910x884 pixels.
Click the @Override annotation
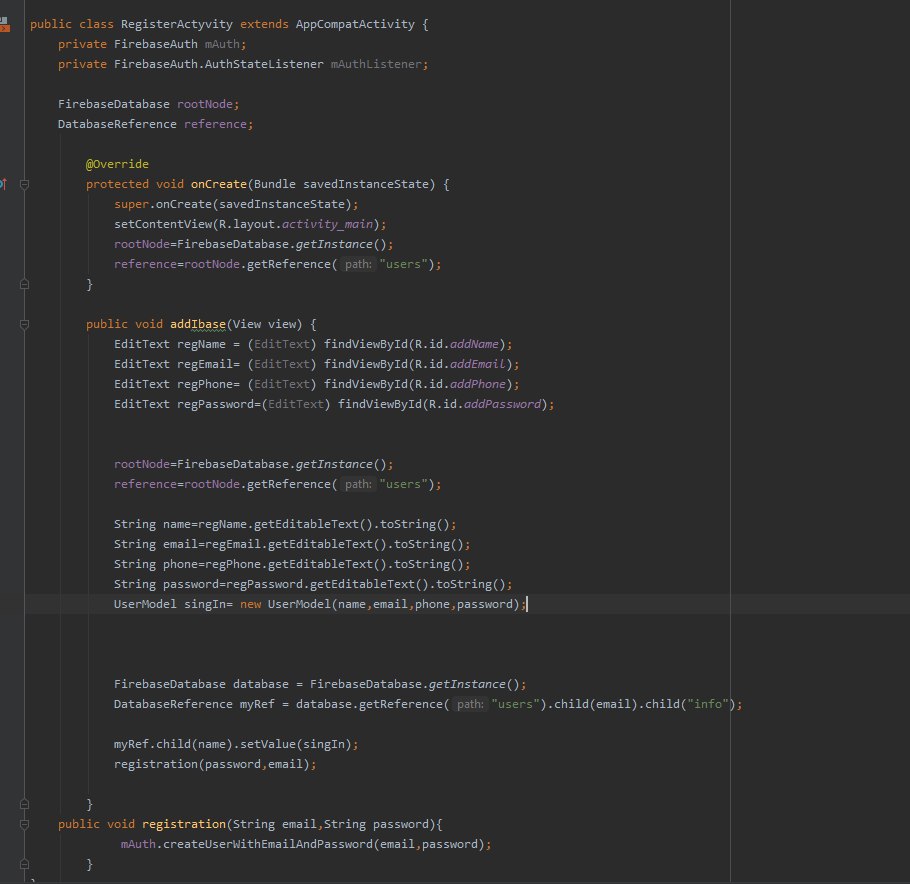tap(117, 164)
